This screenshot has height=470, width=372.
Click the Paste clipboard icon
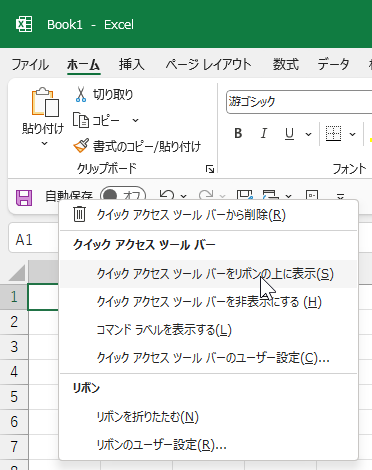click(45, 102)
